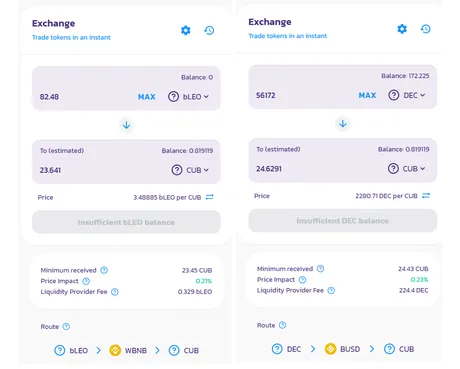Click the swap direction arrow below bLEO

126,125
